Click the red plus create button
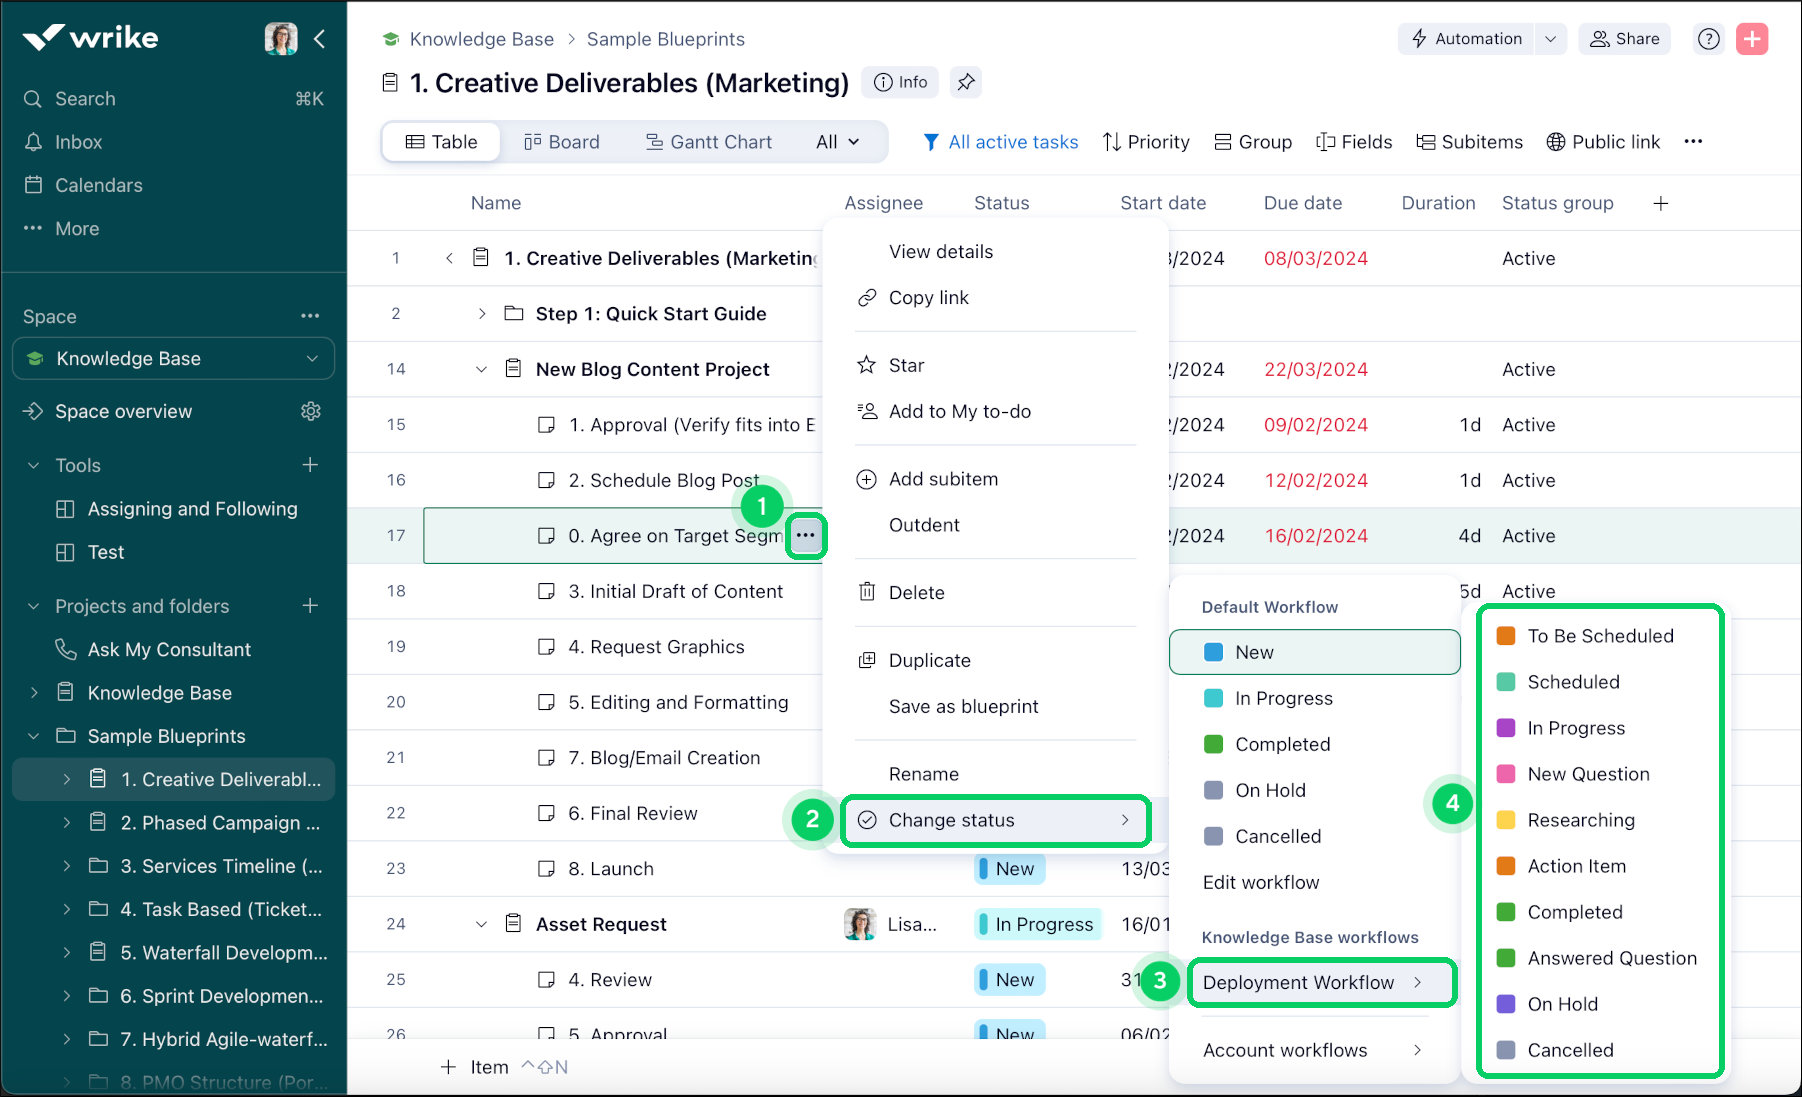 pos(1751,39)
